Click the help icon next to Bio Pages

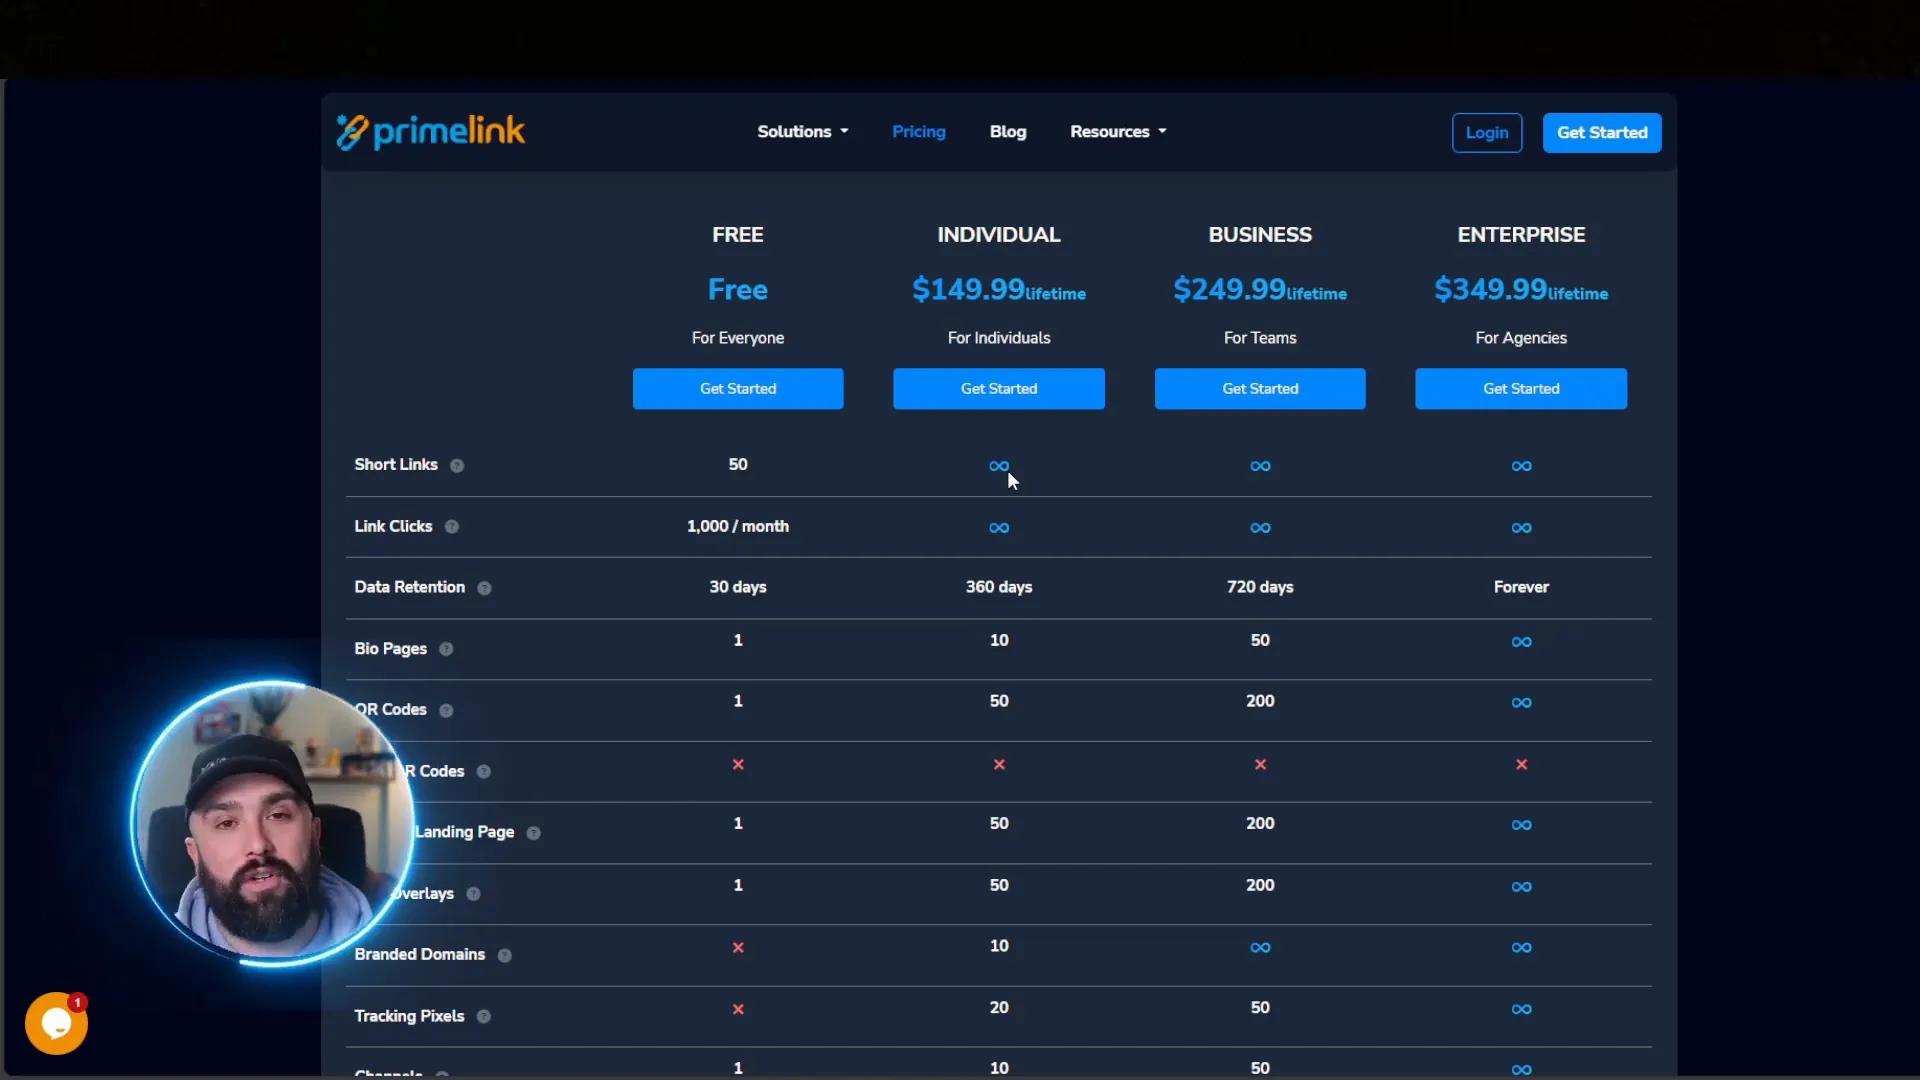[446, 649]
